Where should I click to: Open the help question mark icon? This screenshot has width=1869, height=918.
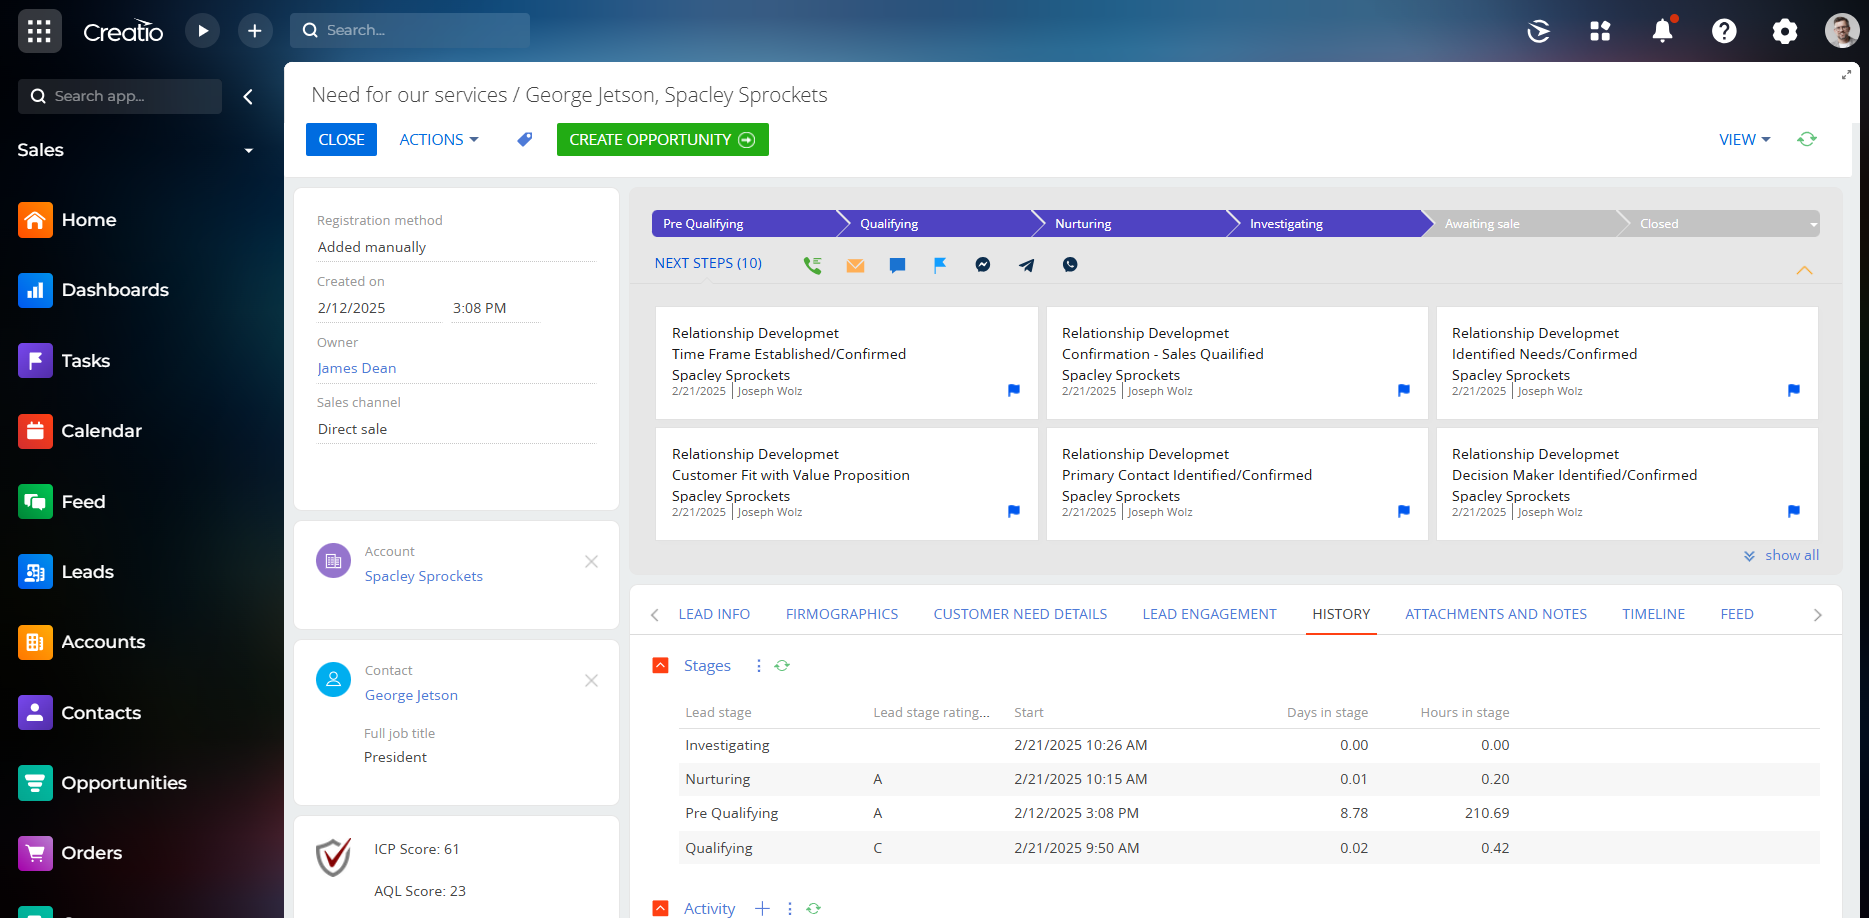tap(1724, 31)
